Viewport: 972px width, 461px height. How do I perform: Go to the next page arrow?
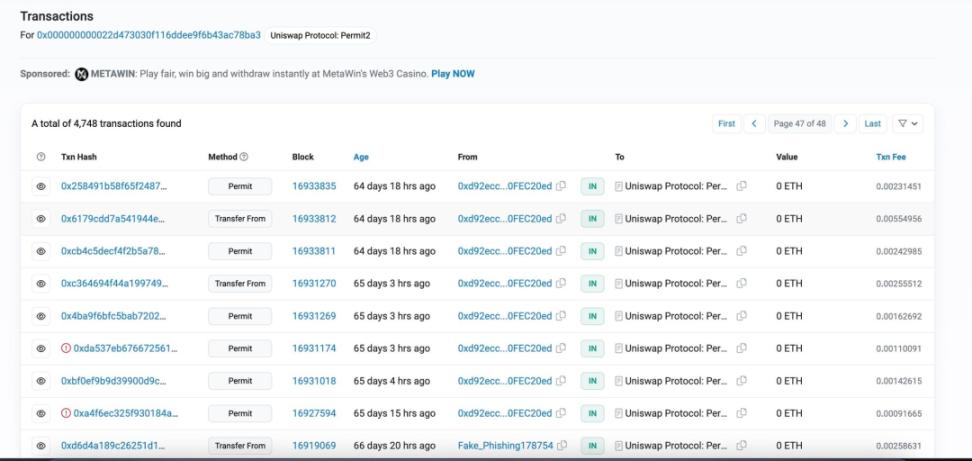click(x=846, y=124)
